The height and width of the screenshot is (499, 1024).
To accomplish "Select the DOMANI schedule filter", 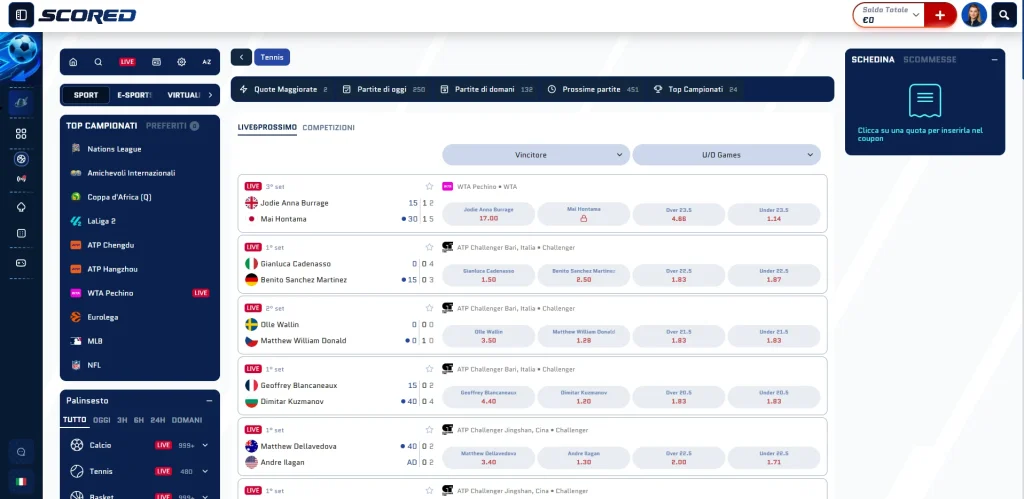I will 187,420.
